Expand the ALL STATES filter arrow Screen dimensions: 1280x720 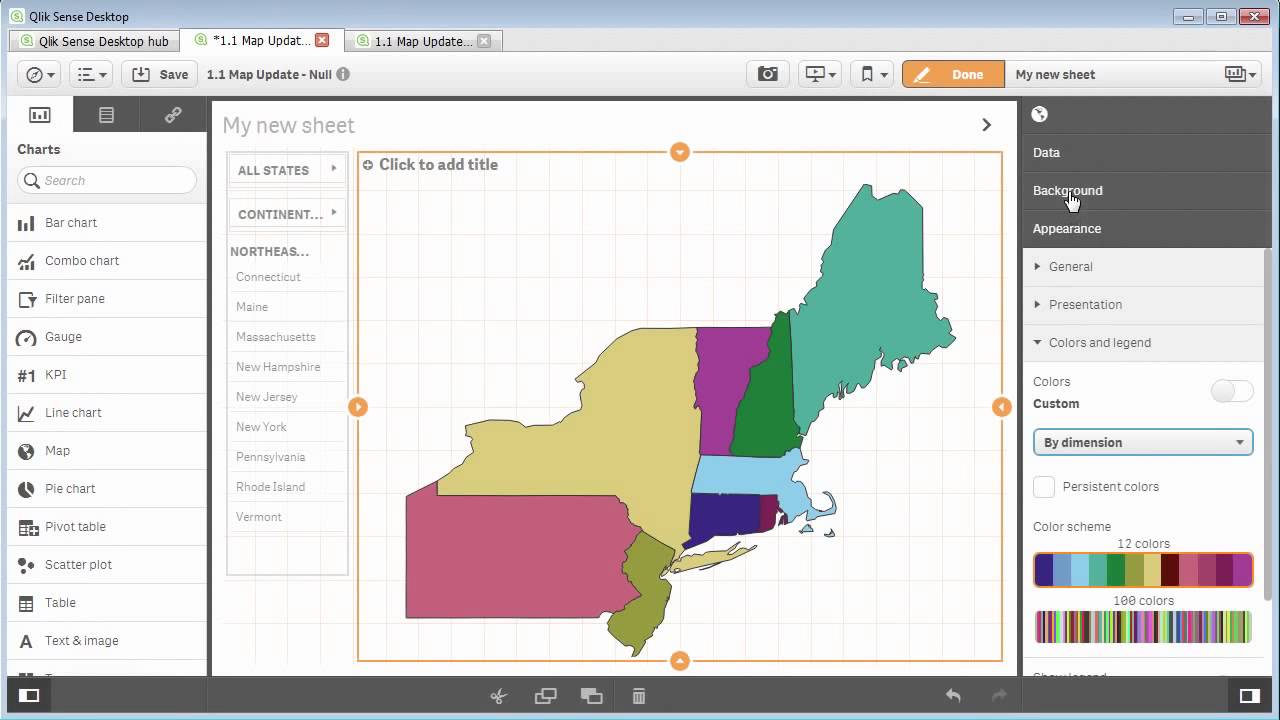click(334, 169)
